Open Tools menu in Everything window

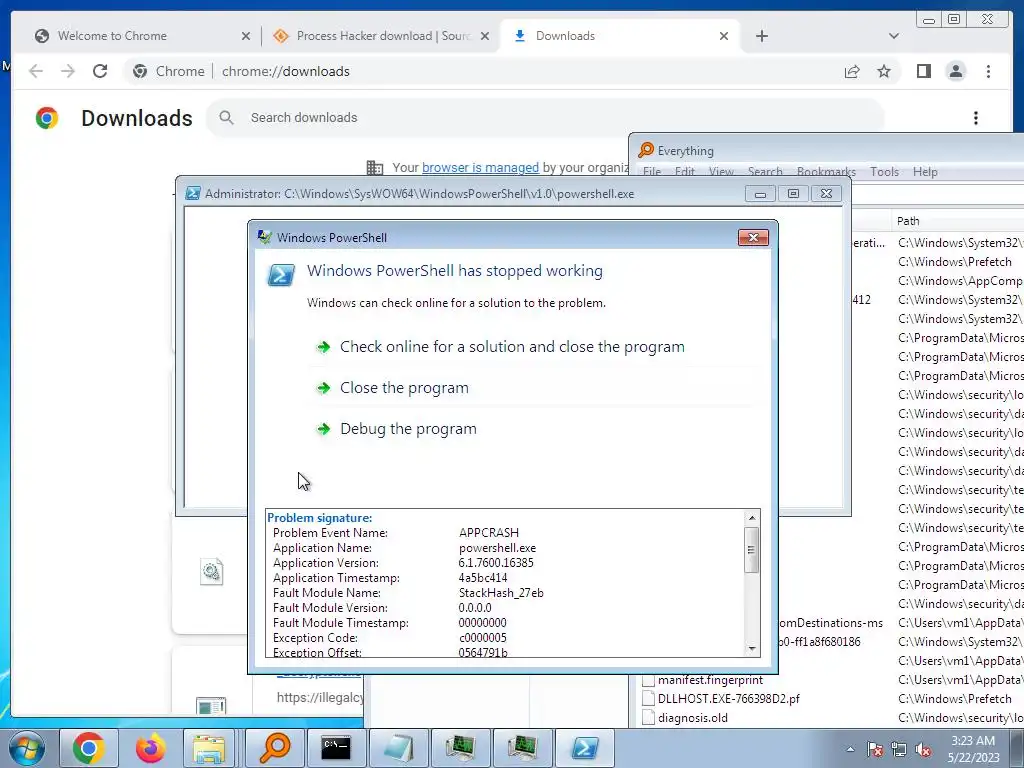coord(884,172)
